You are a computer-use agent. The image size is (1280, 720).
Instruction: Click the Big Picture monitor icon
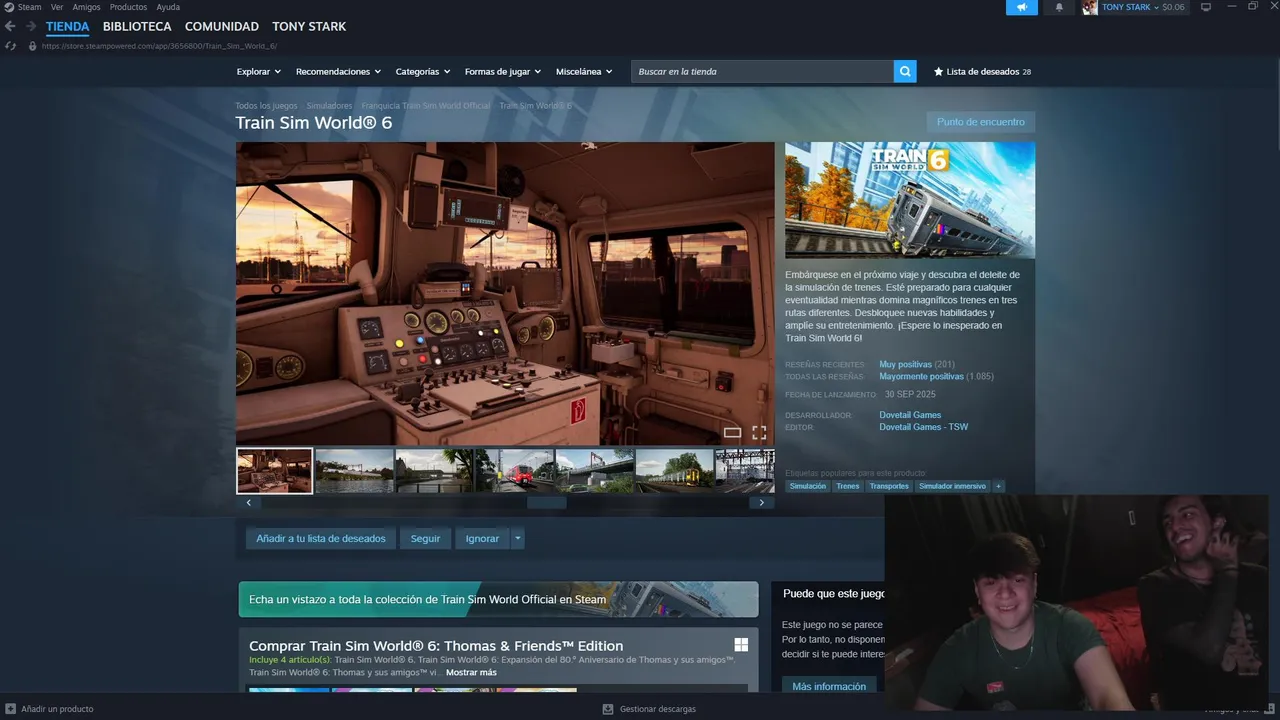[x=1206, y=7]
